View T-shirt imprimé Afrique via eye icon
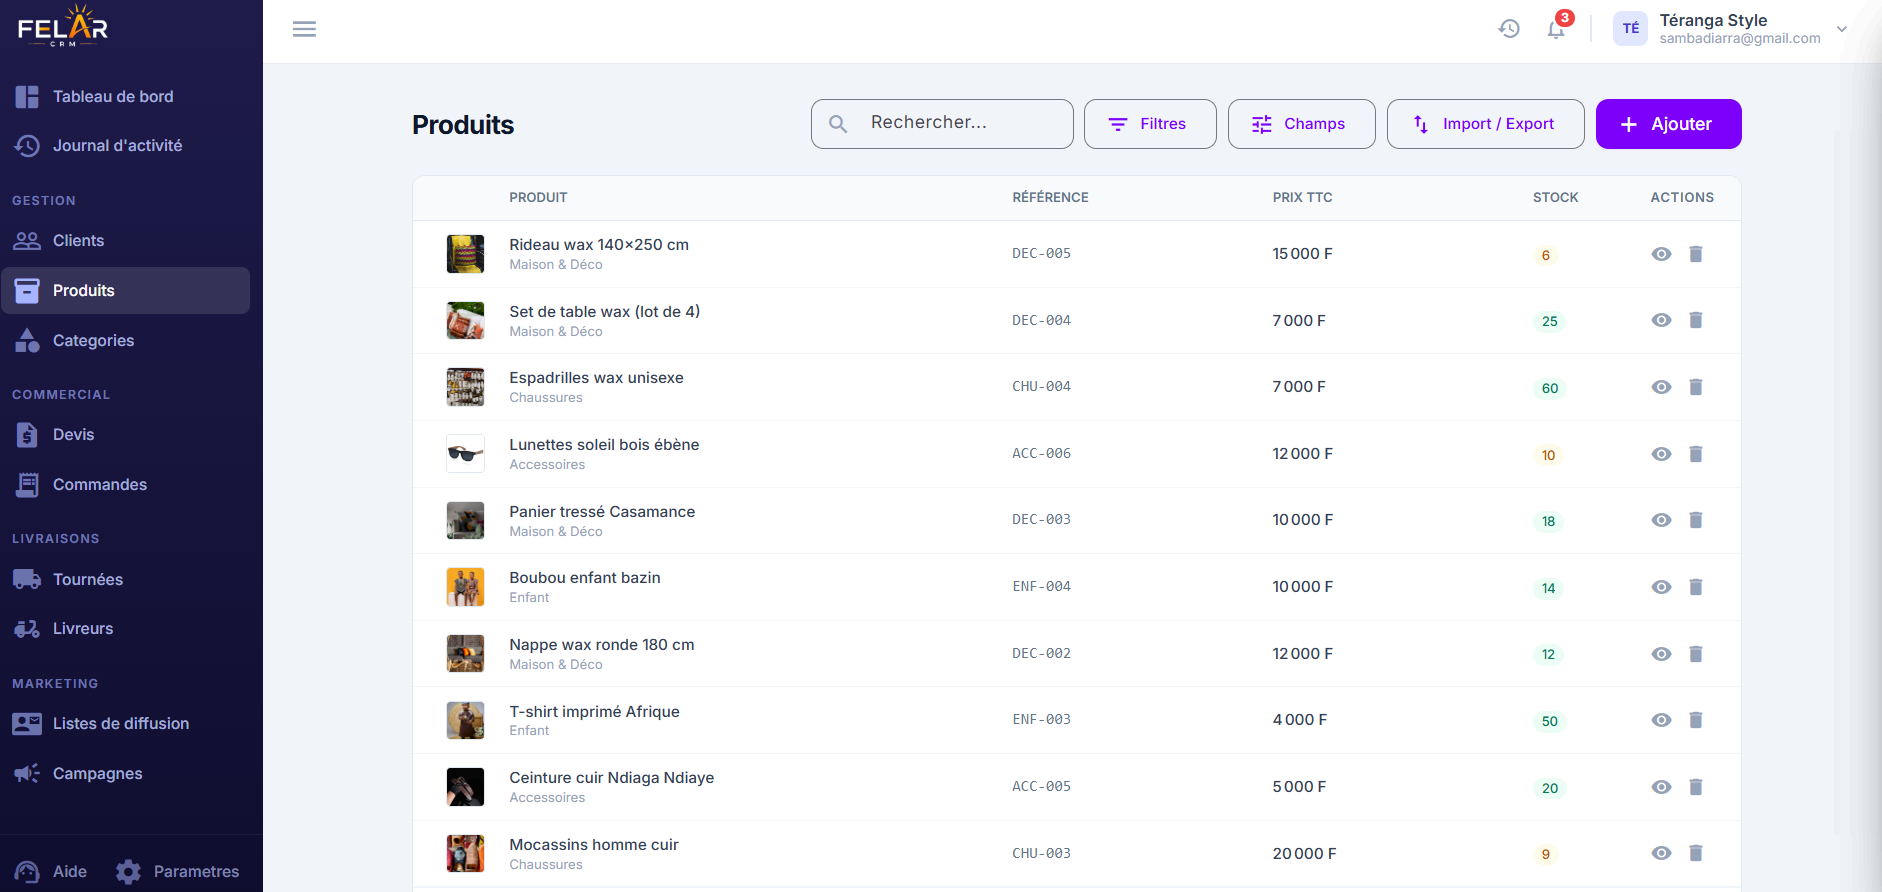 1661,720
